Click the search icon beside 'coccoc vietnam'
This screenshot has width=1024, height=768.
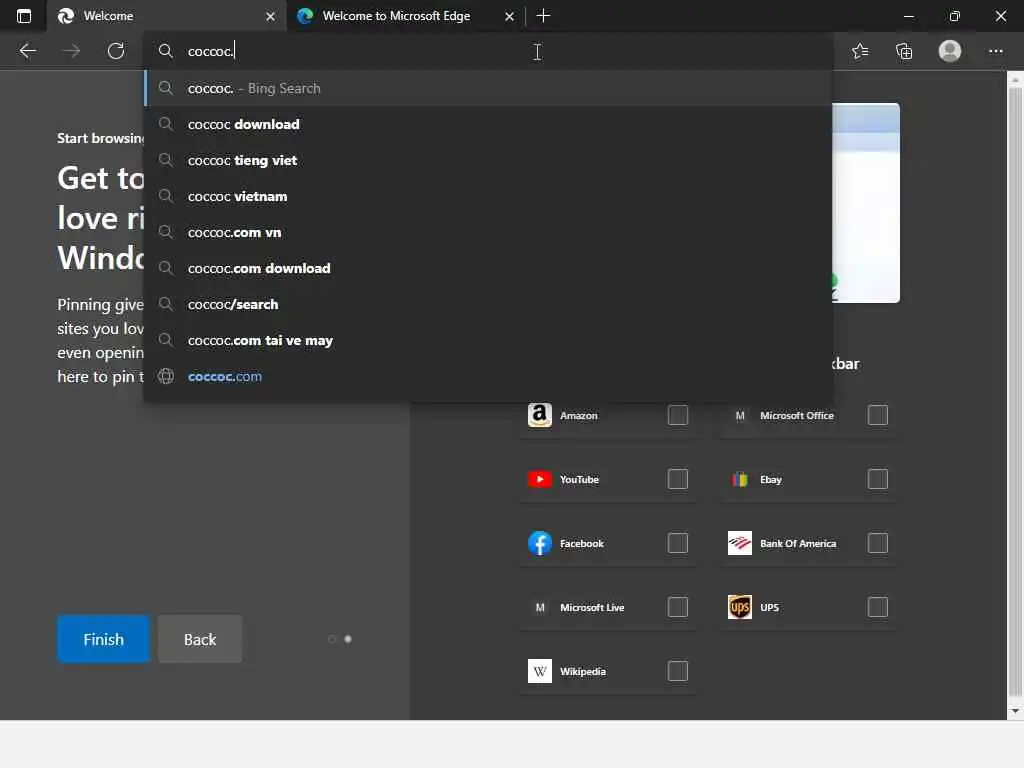click(x=166, y=196)
